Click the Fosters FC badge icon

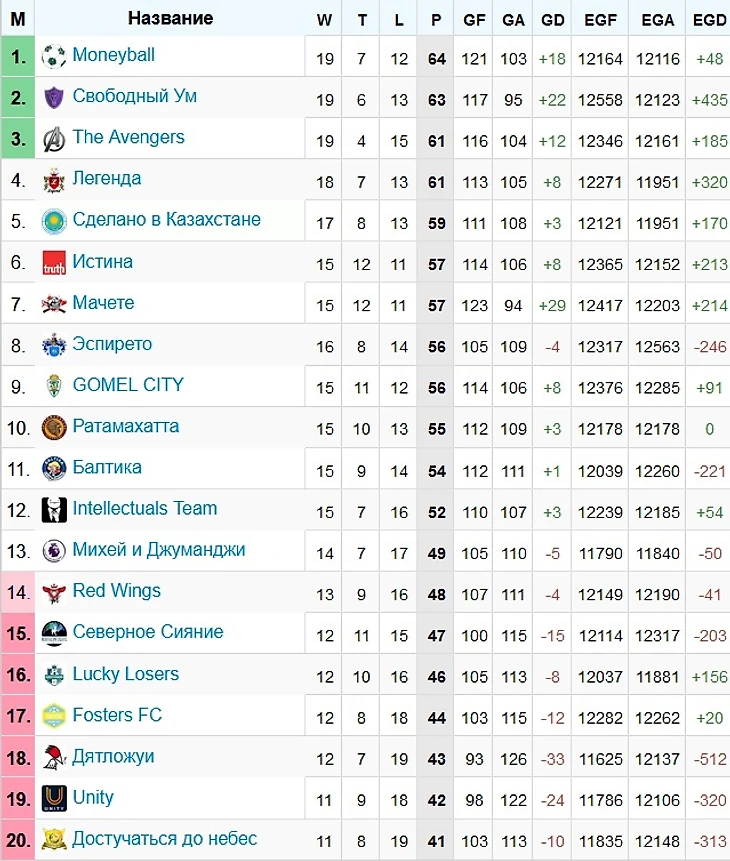click(54, 716)
